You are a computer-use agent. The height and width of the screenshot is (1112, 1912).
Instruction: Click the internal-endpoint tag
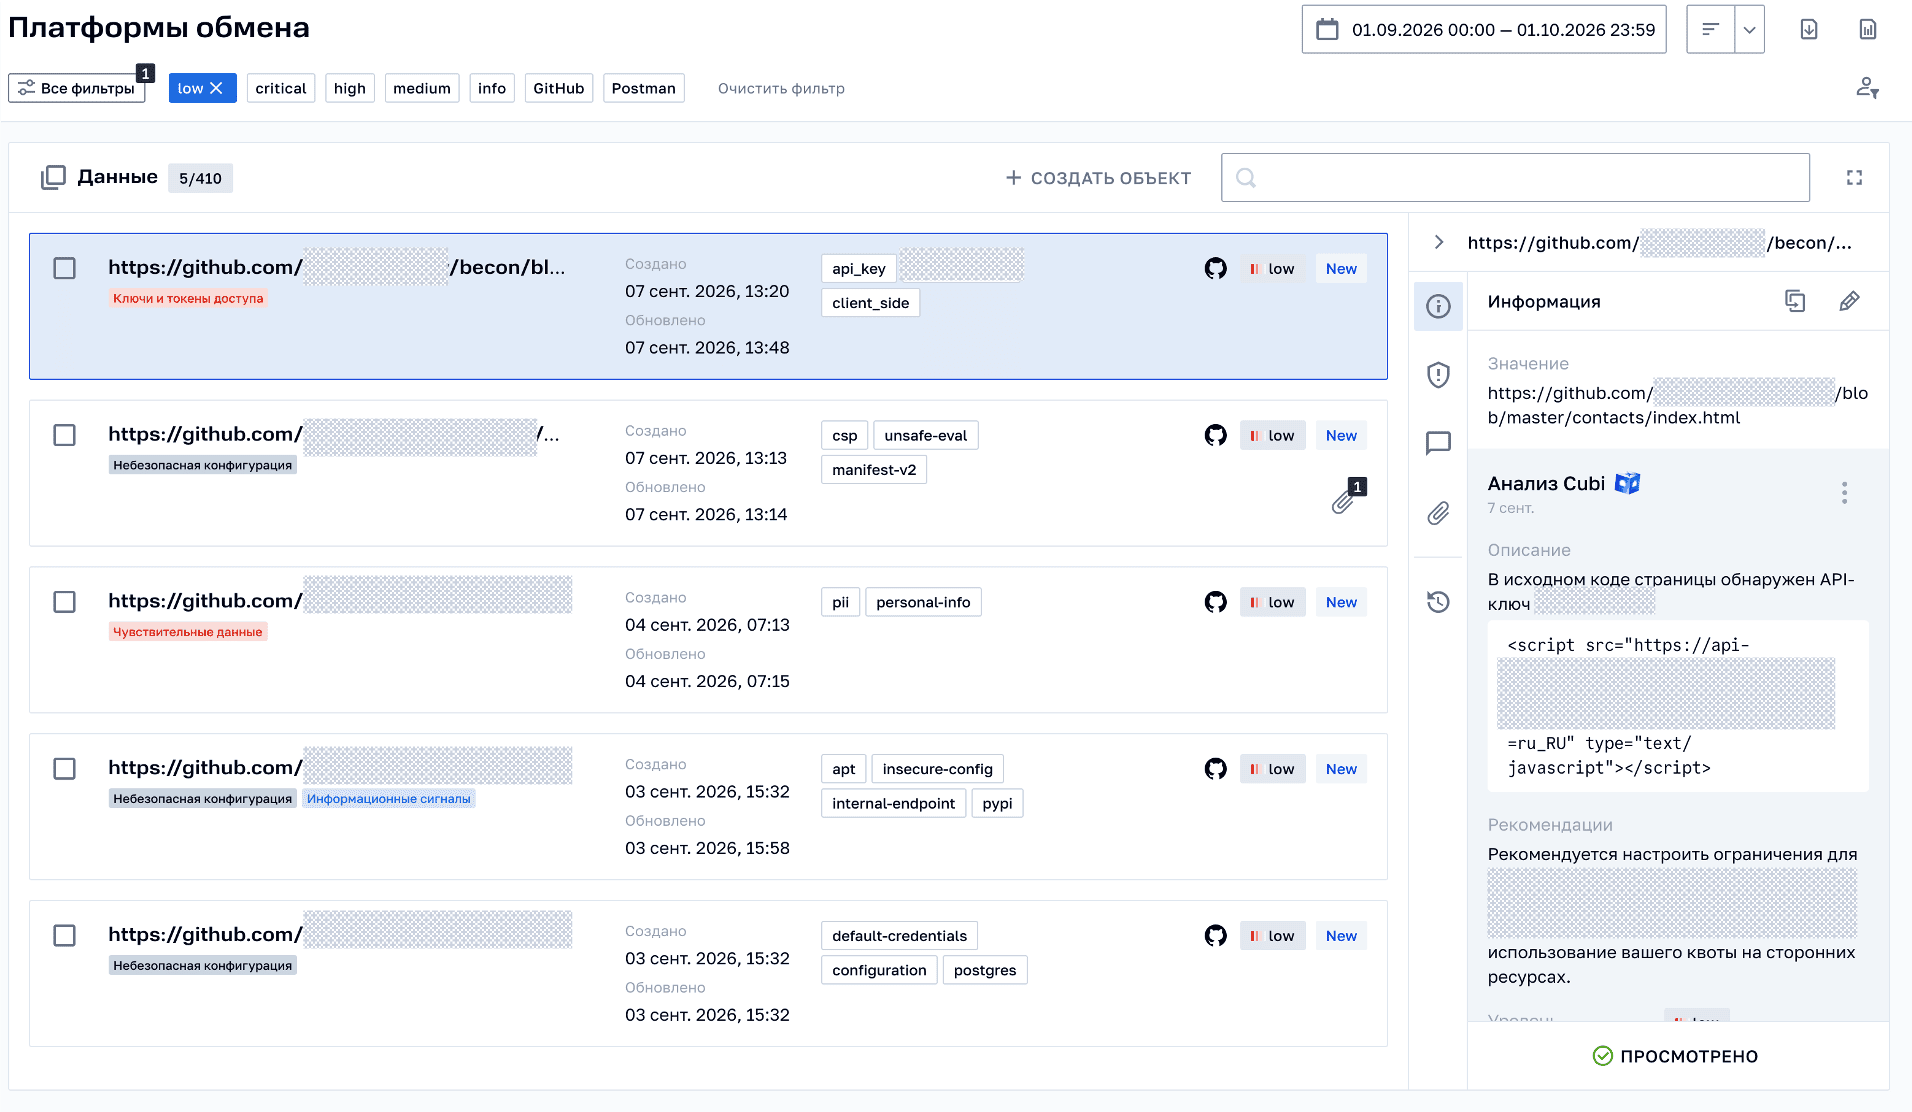tap(893, 803)
